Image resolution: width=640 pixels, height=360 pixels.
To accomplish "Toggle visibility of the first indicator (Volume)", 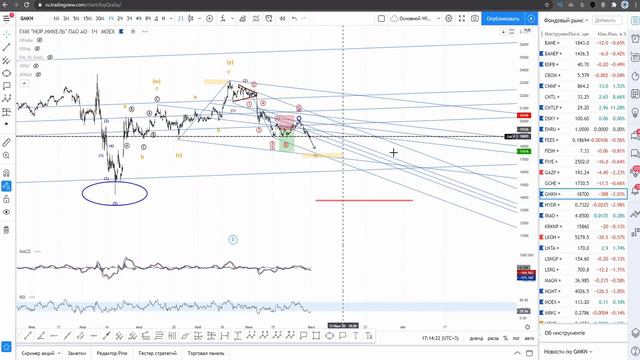I will click(x=40, y=40).
